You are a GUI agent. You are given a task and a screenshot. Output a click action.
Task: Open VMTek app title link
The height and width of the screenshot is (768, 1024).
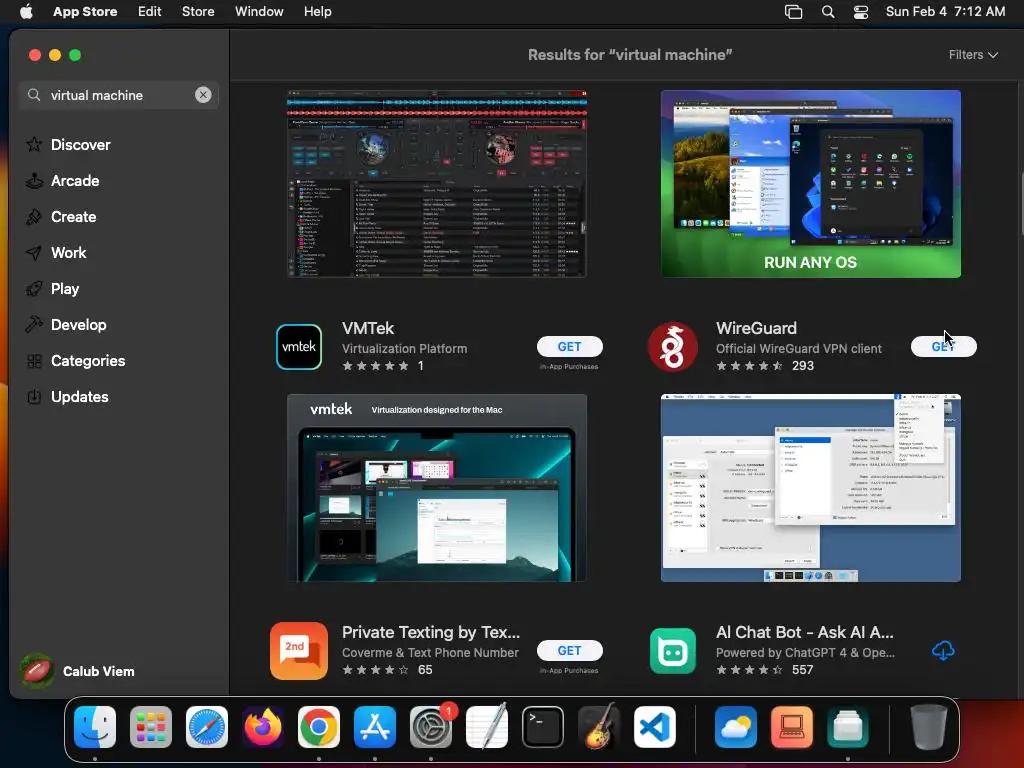(x=368, y=328)
